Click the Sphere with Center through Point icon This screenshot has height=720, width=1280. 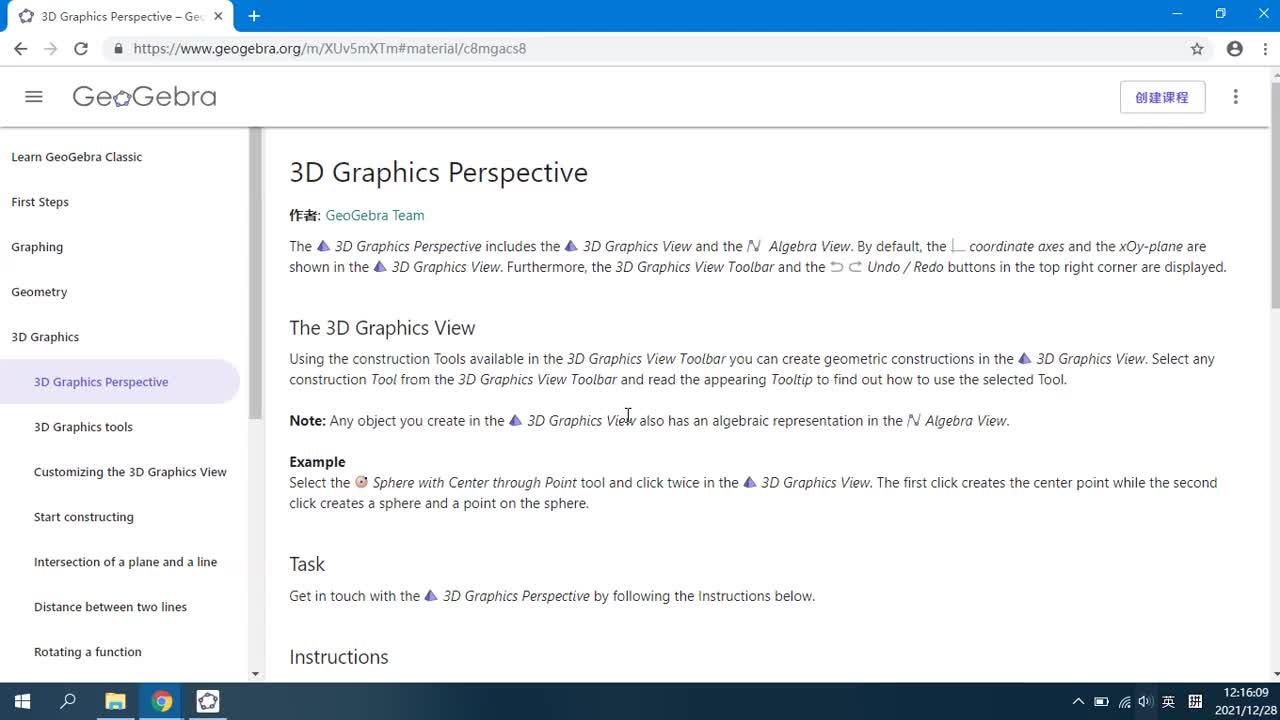(361, 482)
